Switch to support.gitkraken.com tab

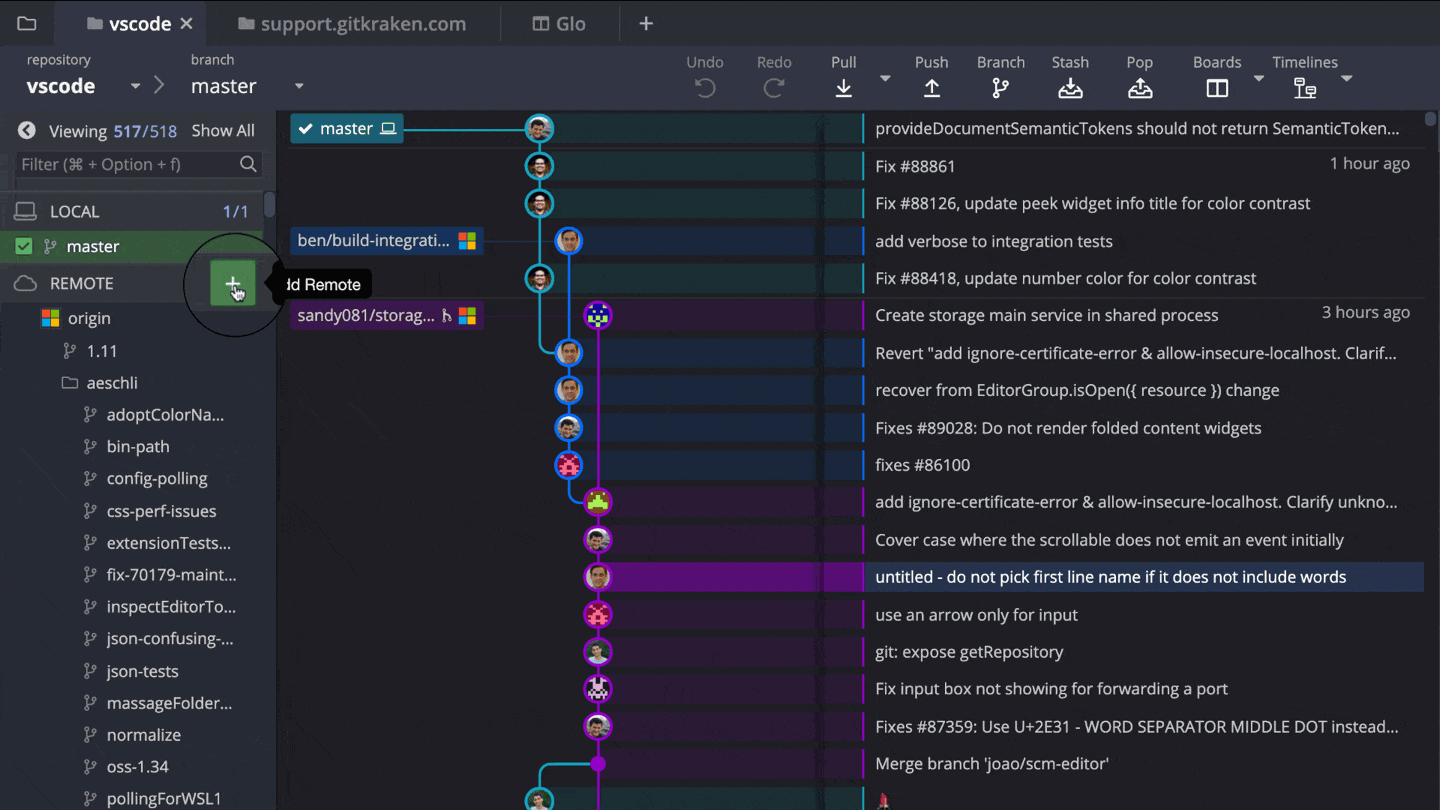point(352,23)
